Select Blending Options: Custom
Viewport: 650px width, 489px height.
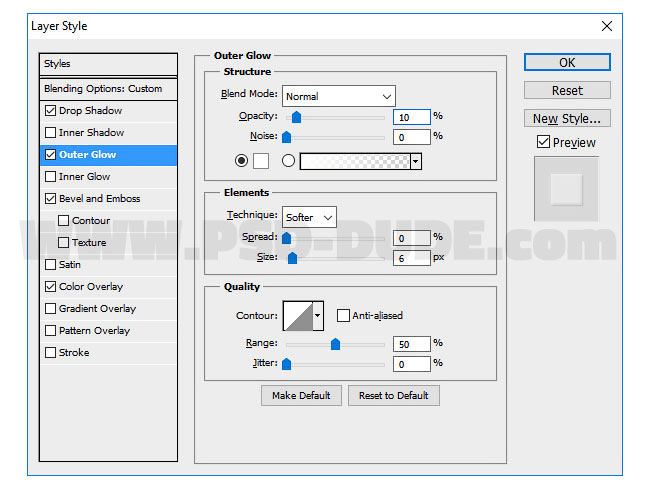click(x=109, y=89)
